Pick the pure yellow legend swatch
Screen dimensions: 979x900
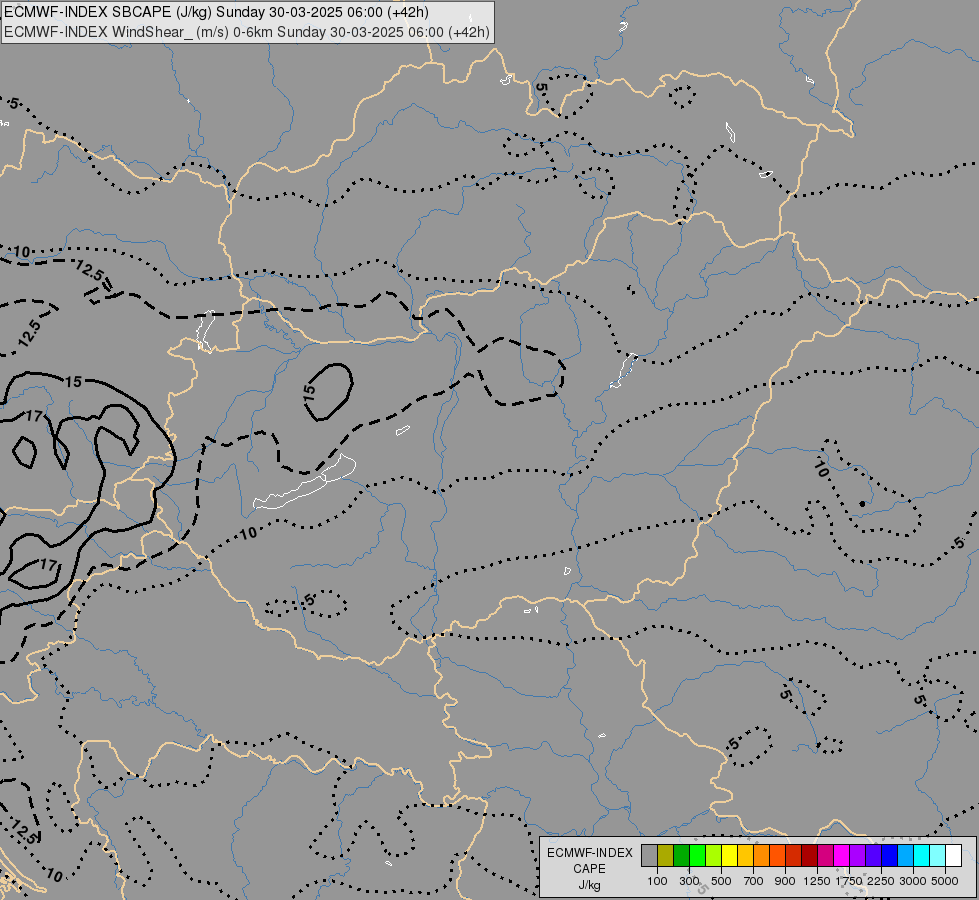(x=729, y=855)
